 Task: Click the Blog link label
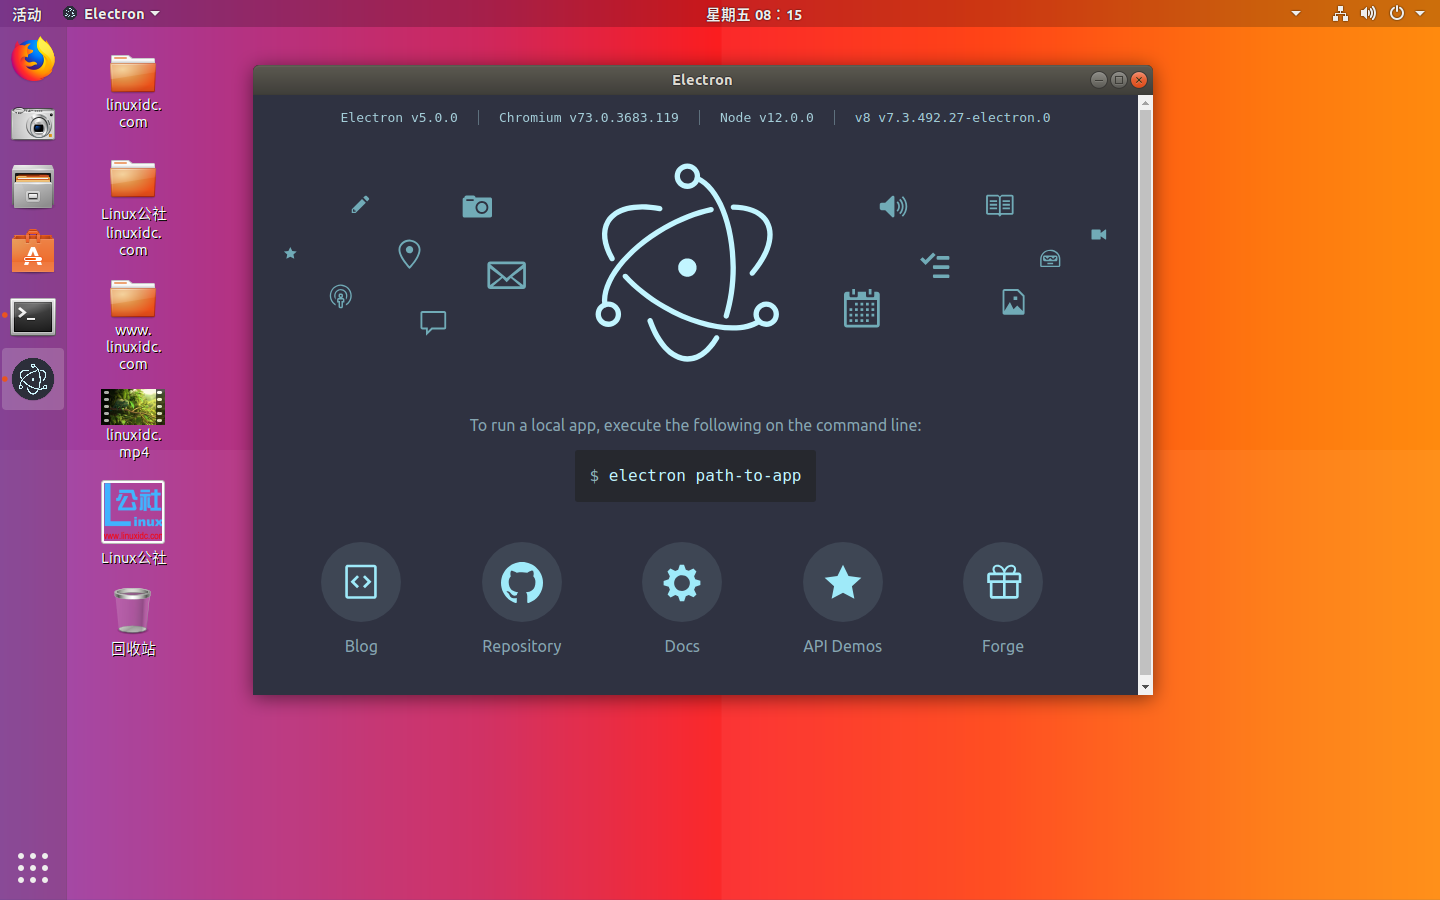(361, 646)
